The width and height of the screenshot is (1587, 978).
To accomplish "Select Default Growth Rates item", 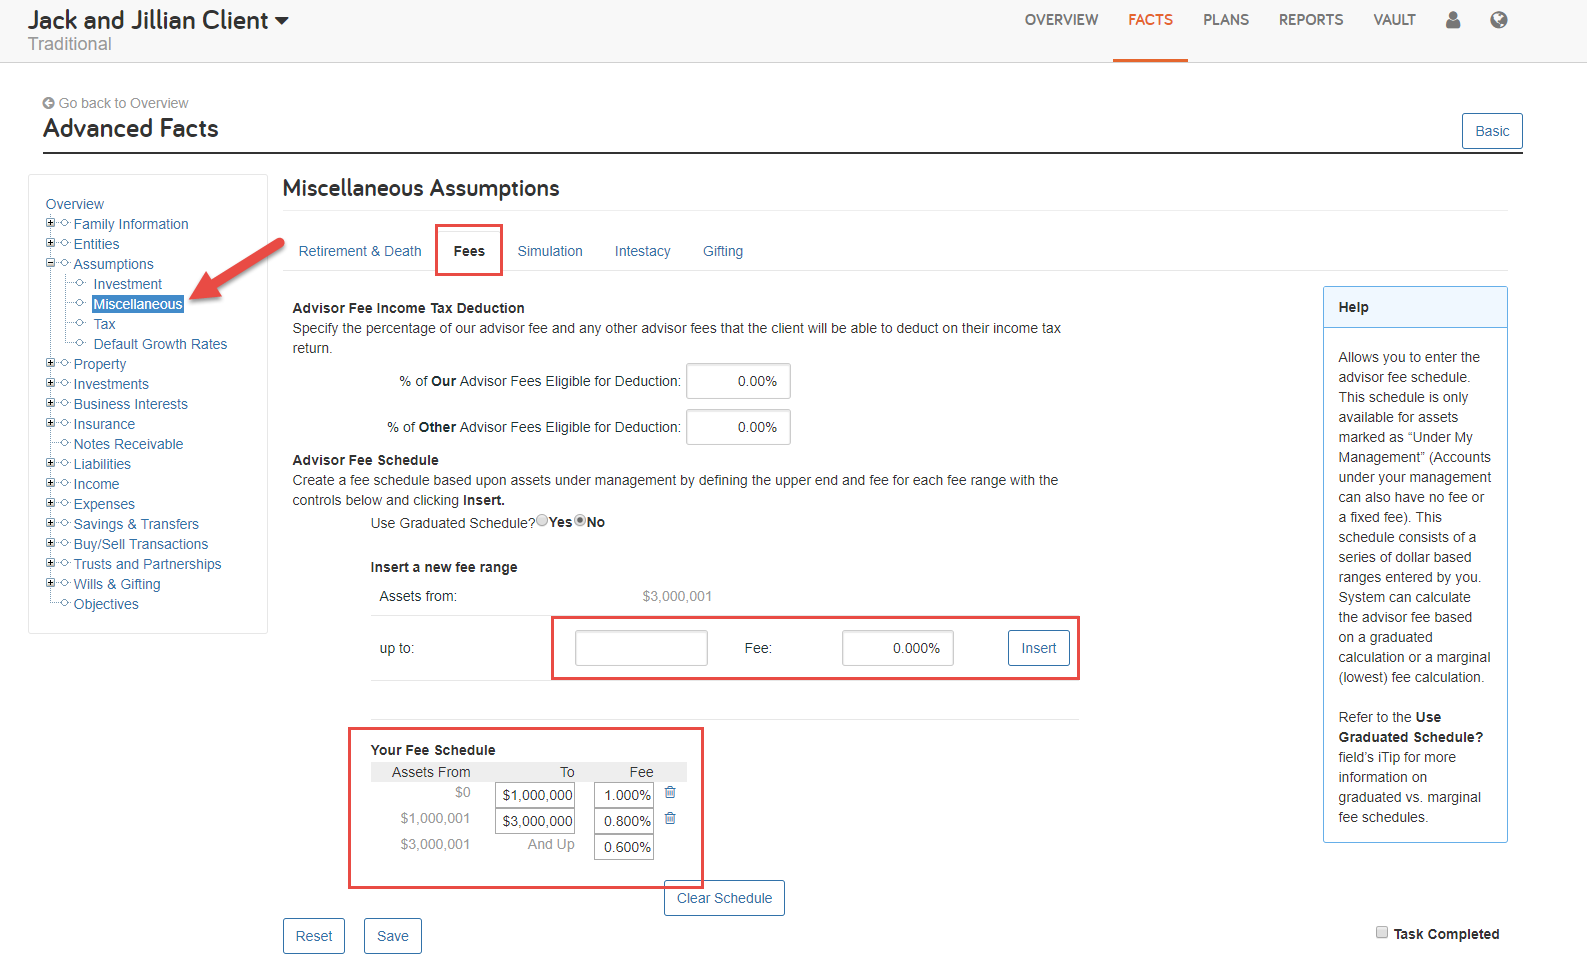I will click(160, 344).
